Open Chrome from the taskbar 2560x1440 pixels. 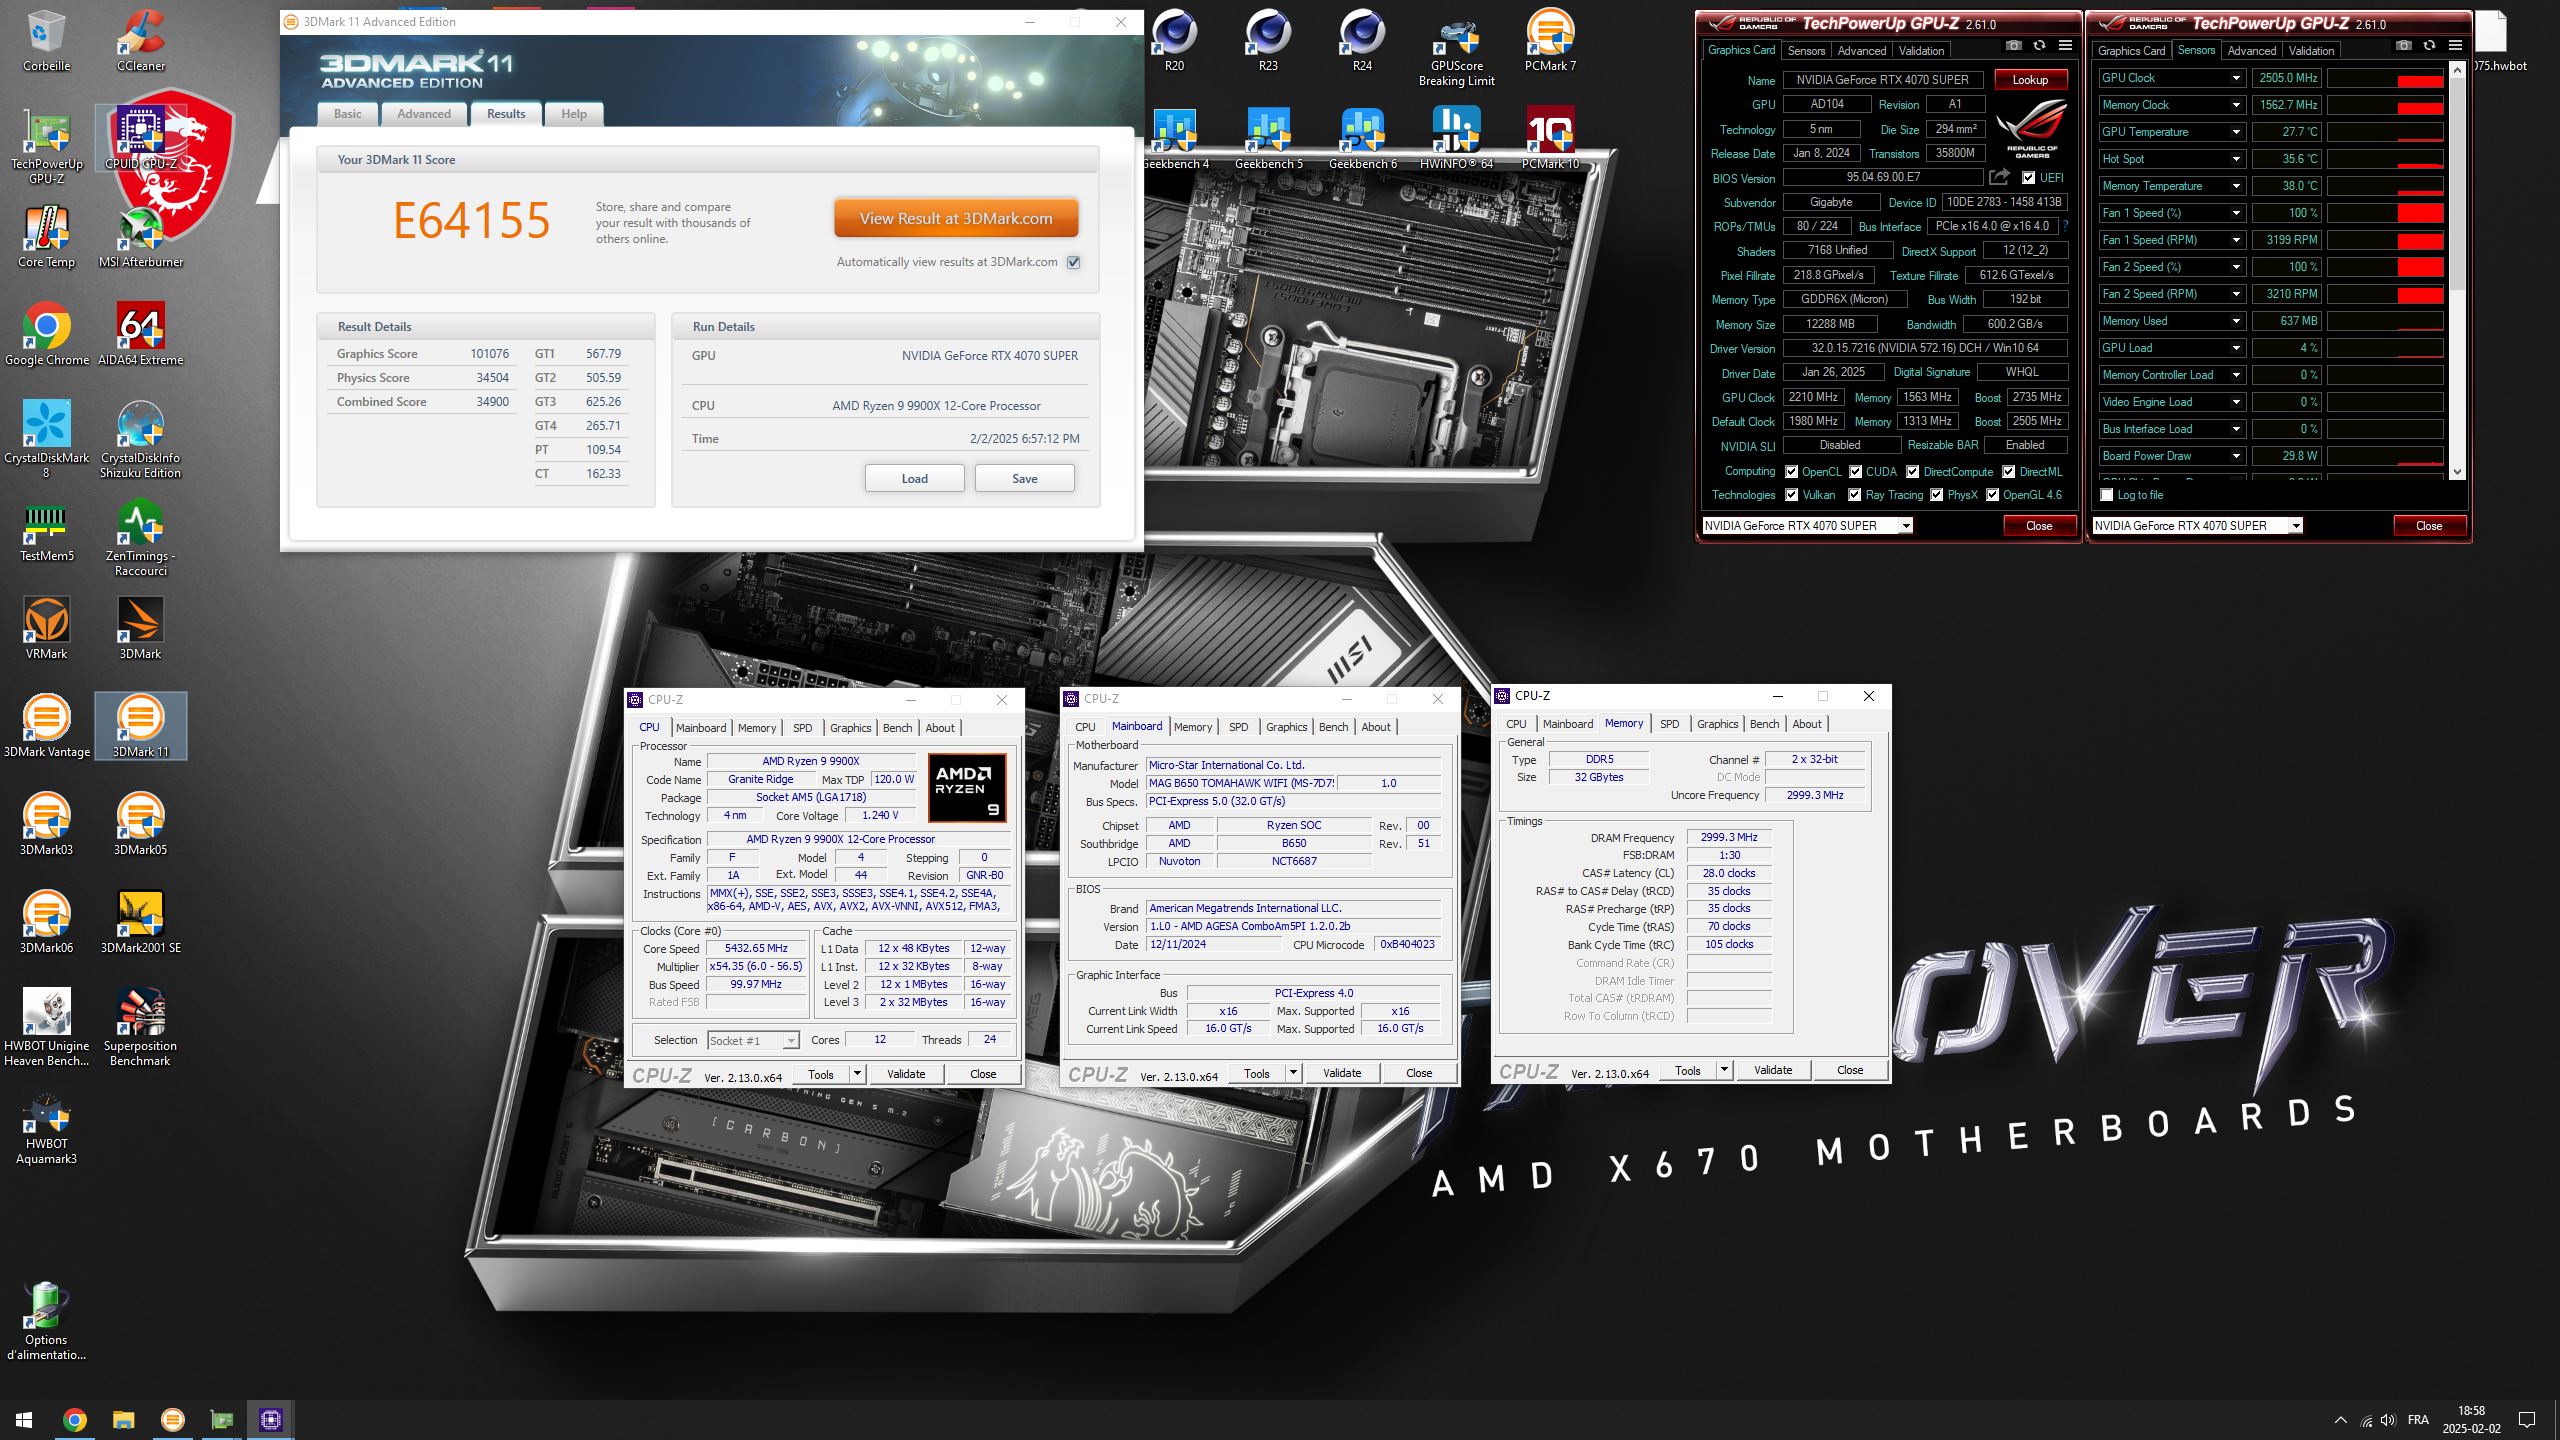(x=74, y=1419)
